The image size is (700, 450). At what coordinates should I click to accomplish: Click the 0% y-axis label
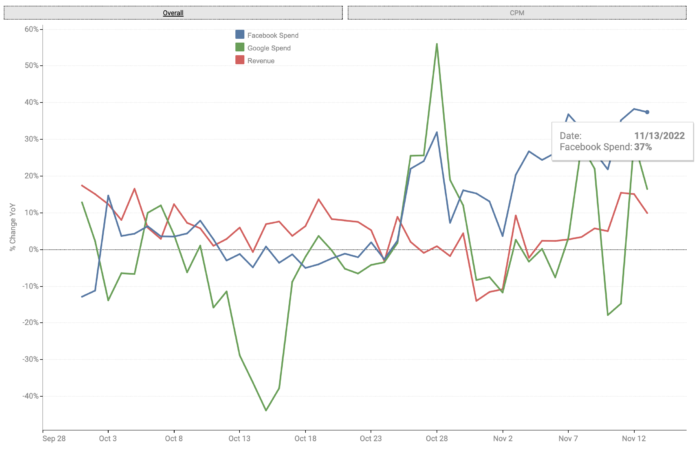[x=33, y=250]
